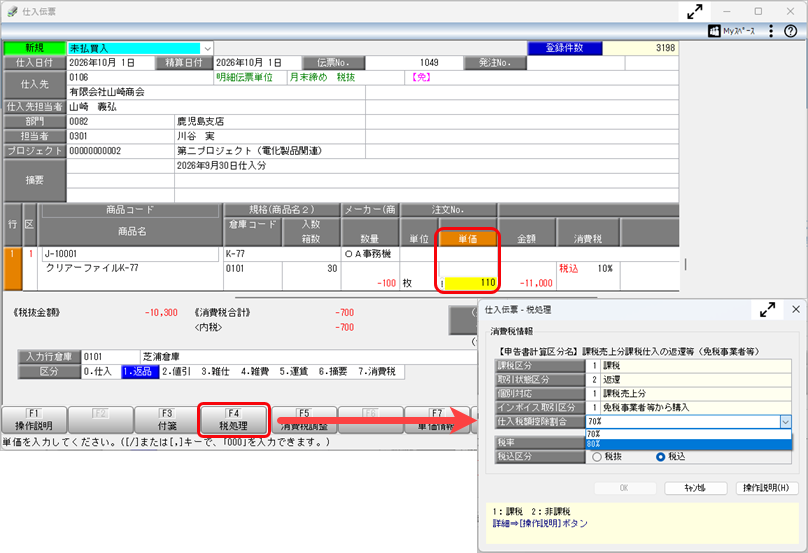The height and width of the screenshot is (553, 808).
Task: Select 2.値引 in 区分 options
Action: [177, 372]
